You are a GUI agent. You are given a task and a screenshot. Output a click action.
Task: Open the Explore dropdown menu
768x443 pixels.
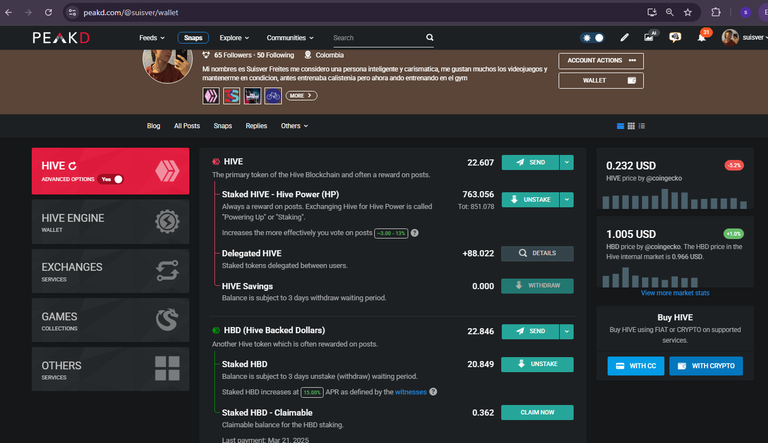(x=234, y=38)
